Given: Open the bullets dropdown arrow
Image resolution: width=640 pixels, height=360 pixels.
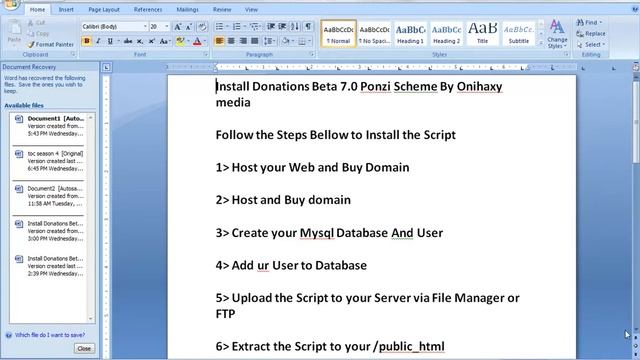Looking at the screenshot, I should 227,27.
